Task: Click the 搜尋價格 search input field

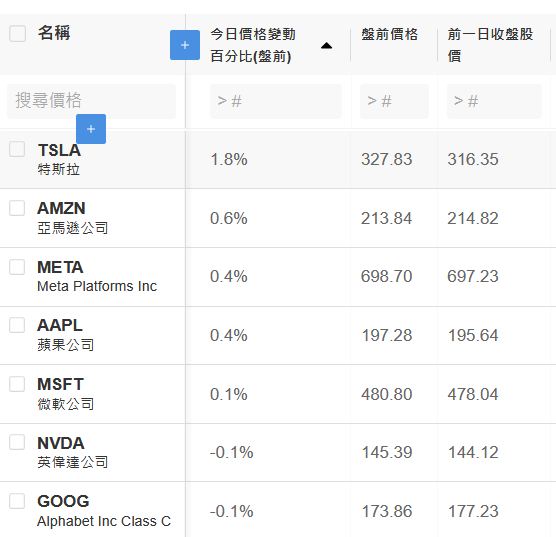Action: coord(91,101)
